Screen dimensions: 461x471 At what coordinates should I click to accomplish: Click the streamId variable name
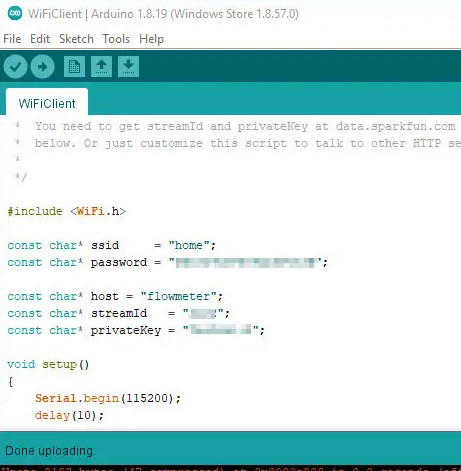[119, 313]
